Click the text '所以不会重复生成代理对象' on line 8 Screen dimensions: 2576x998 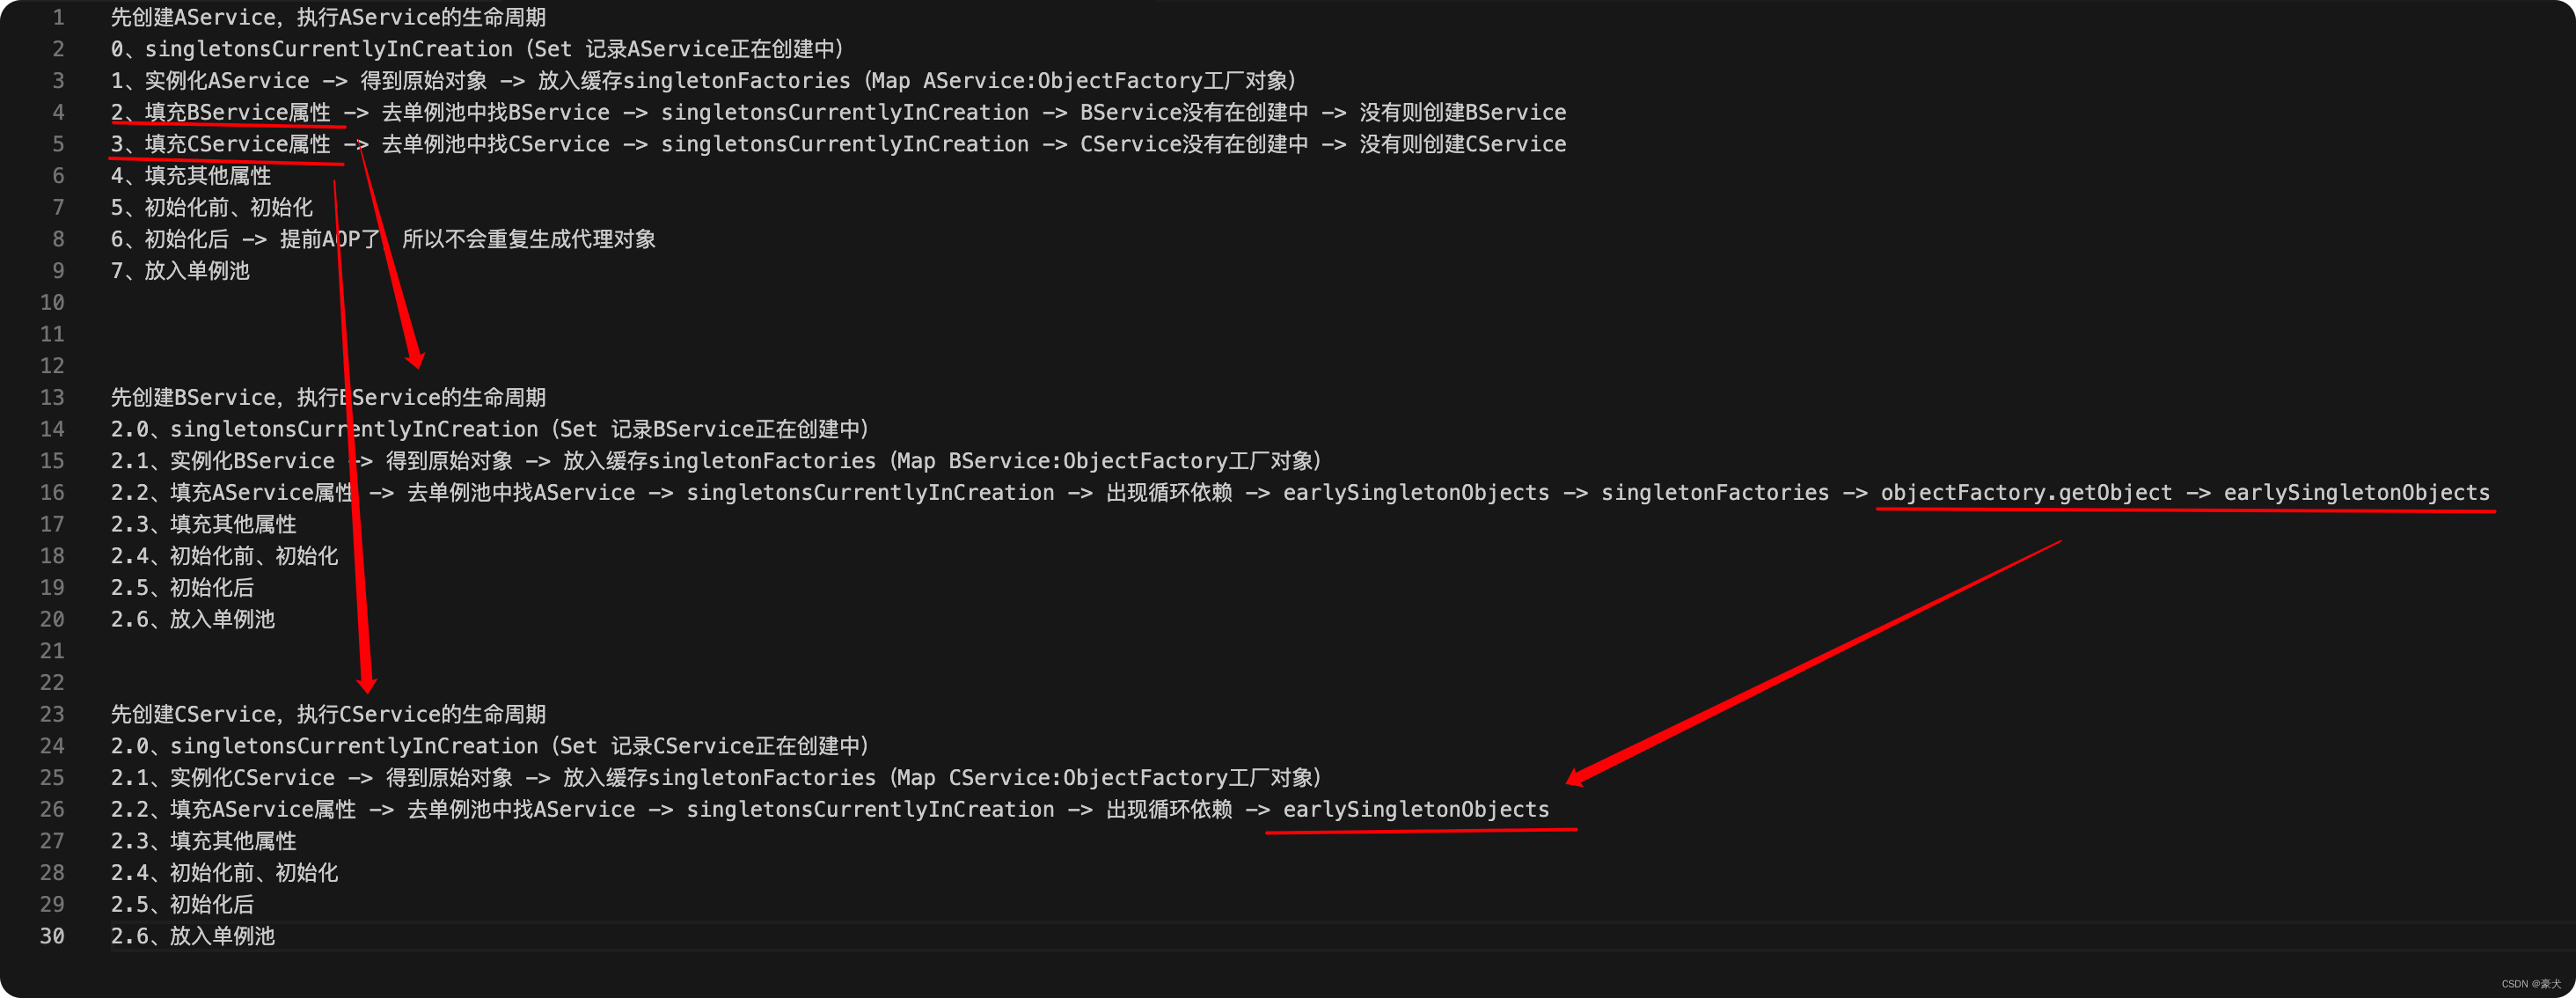tap(528, 239)
